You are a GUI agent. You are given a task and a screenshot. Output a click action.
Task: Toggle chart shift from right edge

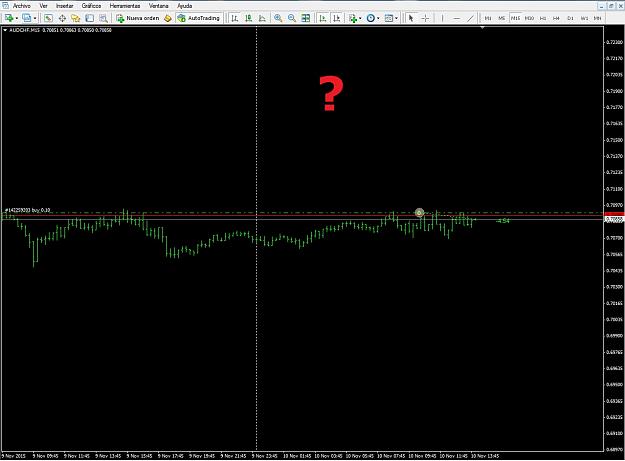pyautogui.click(x=337, y=18)
